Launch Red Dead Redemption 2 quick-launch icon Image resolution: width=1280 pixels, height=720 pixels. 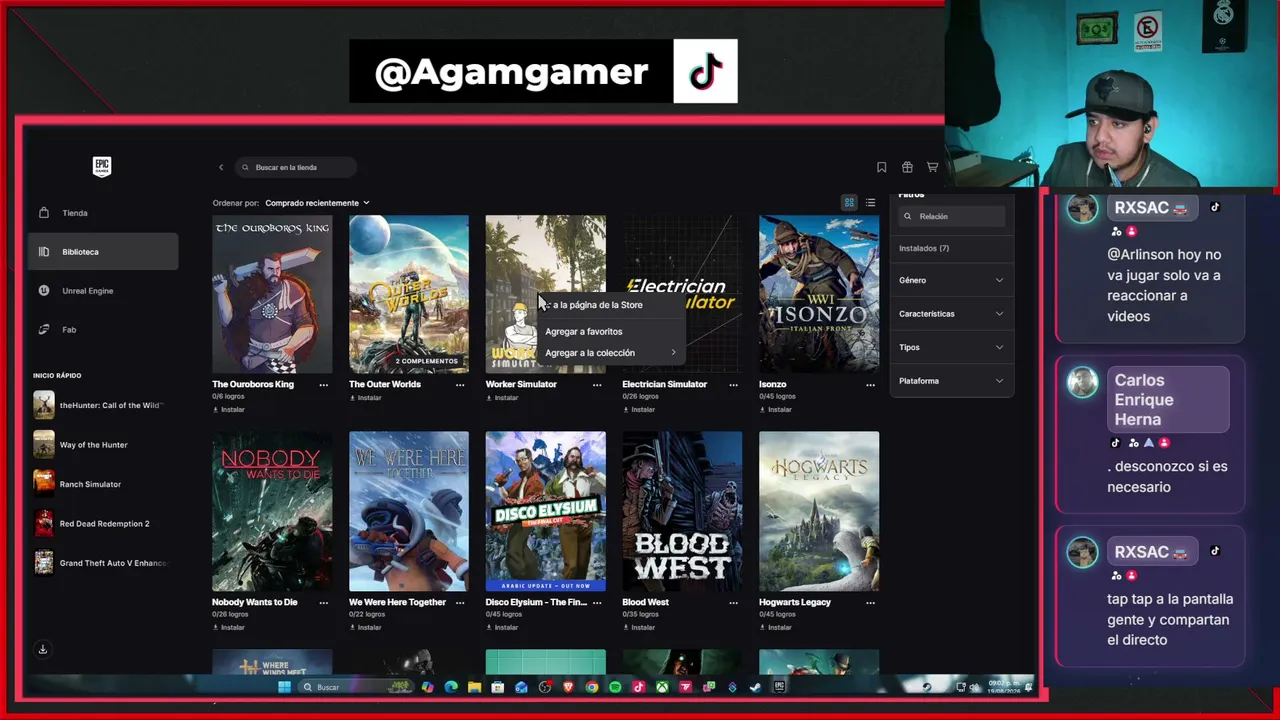point(44,523)
